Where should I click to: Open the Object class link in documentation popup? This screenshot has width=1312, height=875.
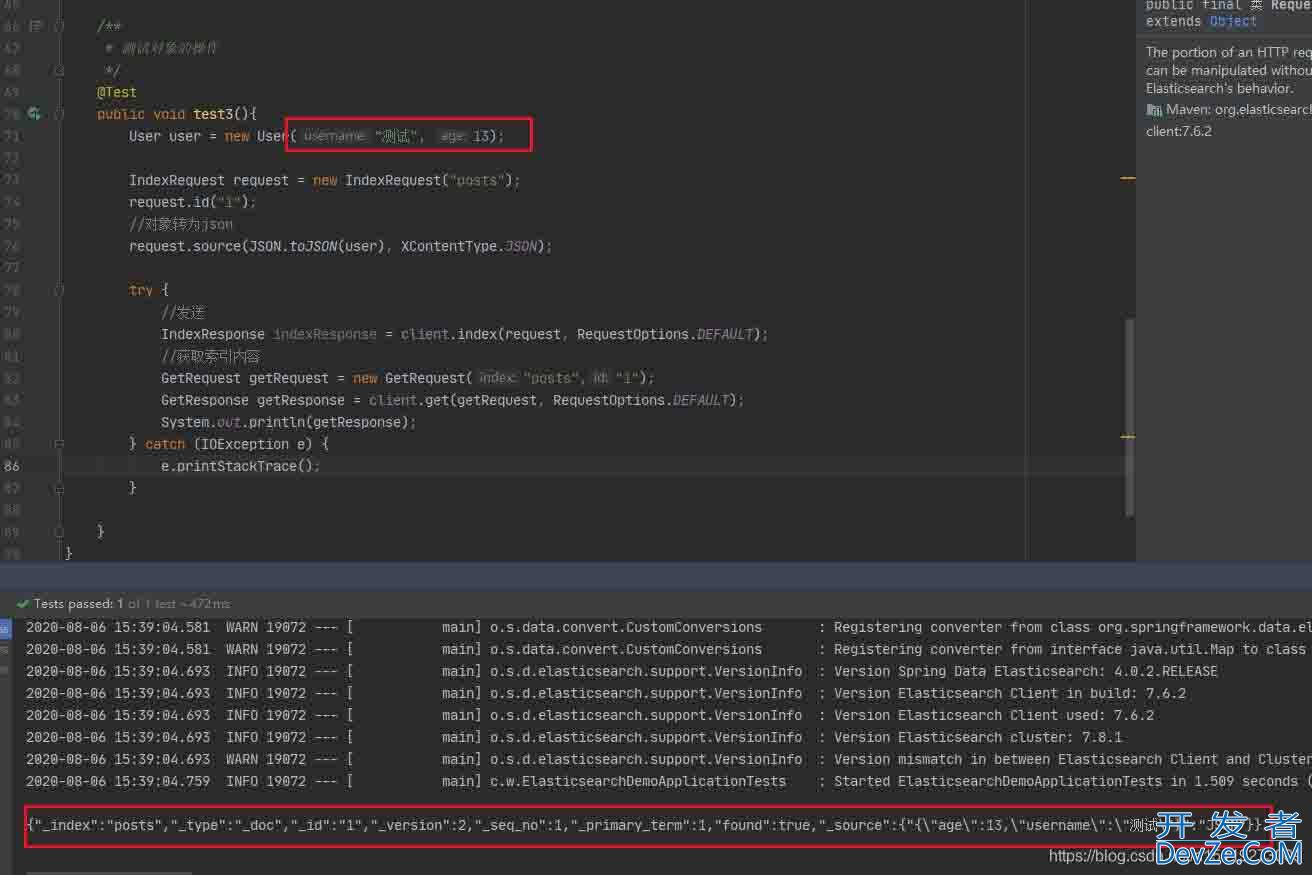(1233, 21)
